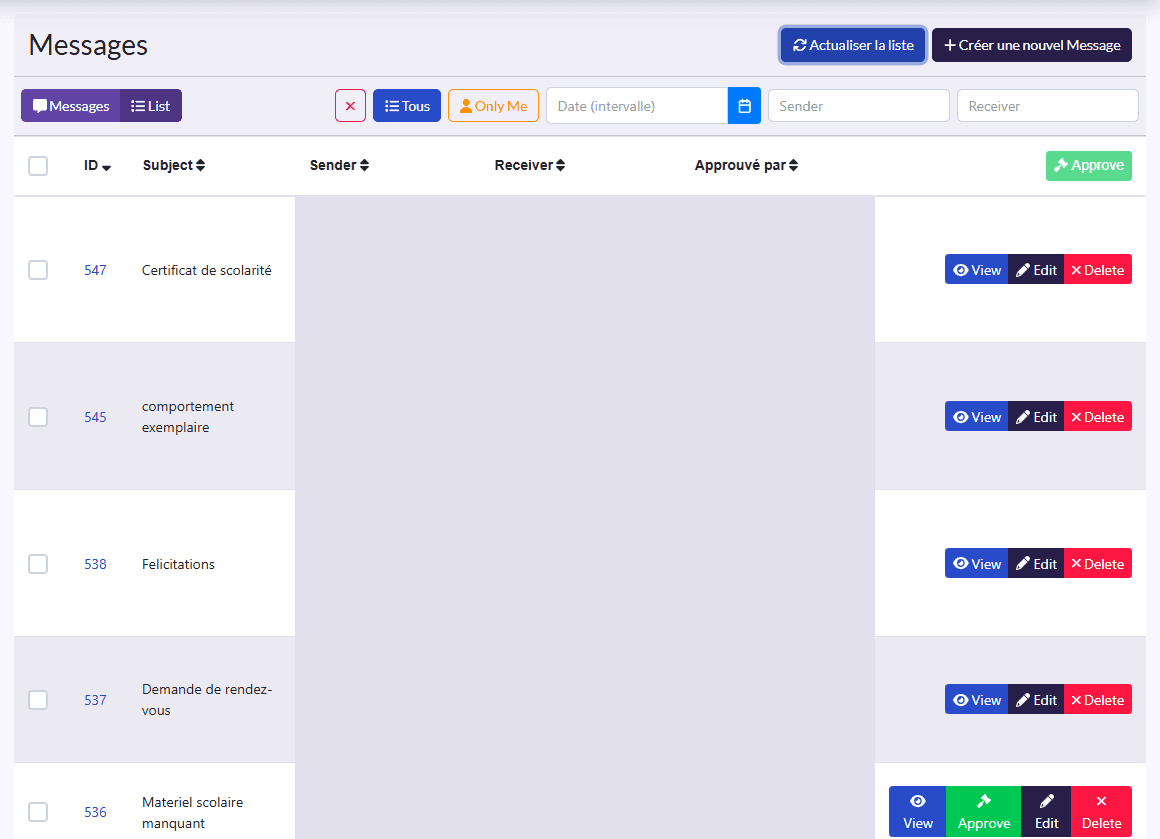The image size is (1160, 839).
Task: View the Certificat de scolarité message
Action: 977,270
